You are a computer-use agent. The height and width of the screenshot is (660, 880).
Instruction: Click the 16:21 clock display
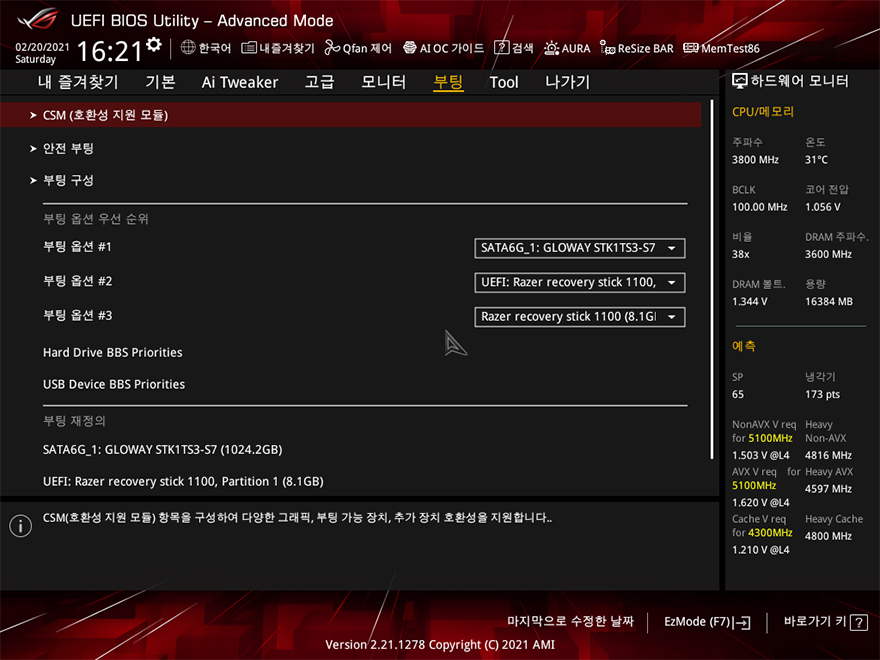(109, 52)
